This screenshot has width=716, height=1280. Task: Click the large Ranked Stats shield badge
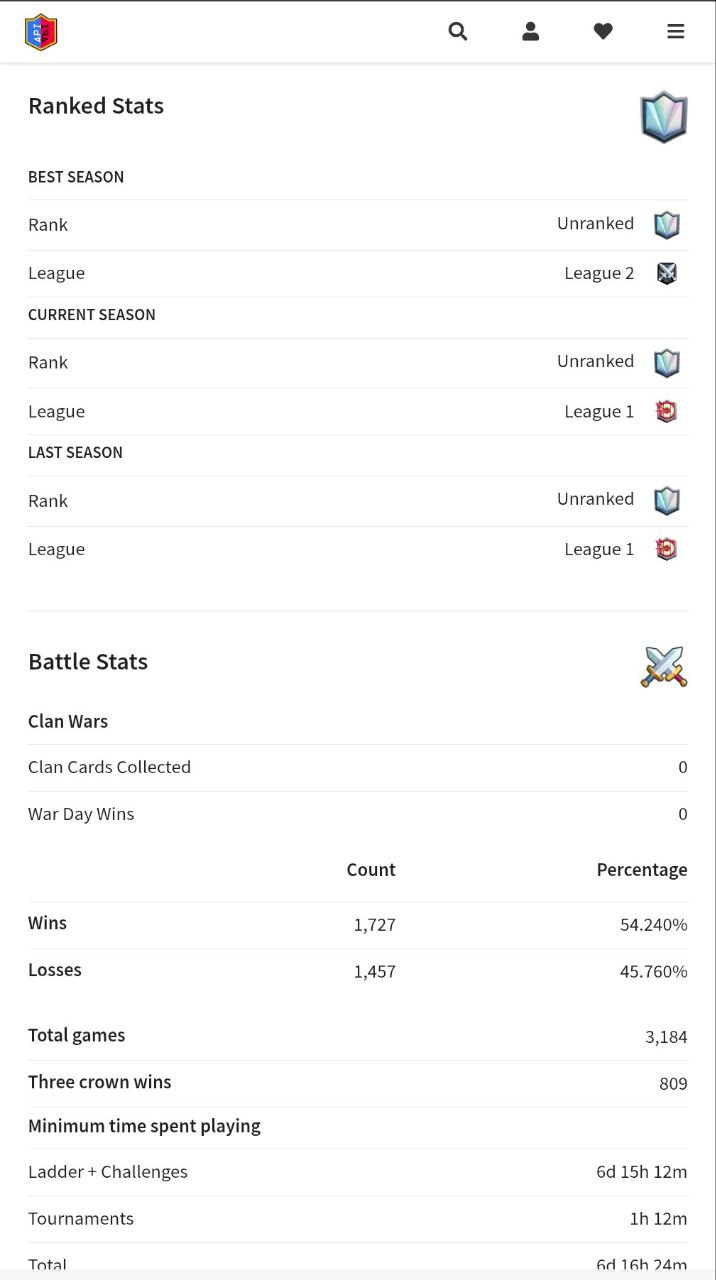coord(664,117)
